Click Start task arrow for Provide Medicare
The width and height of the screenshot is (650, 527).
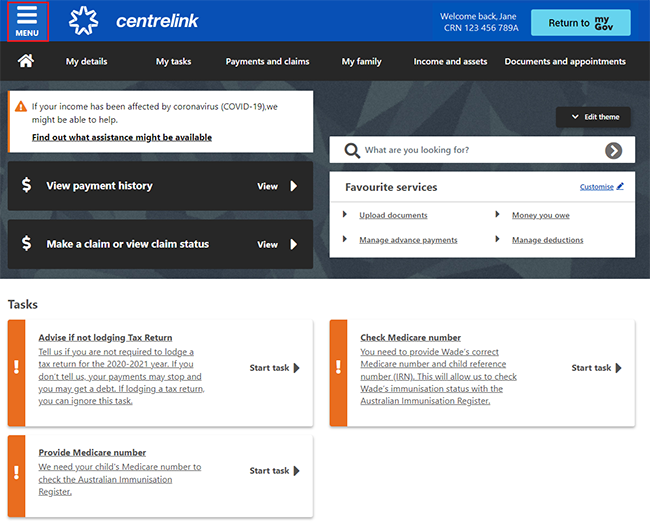[297, 471]
